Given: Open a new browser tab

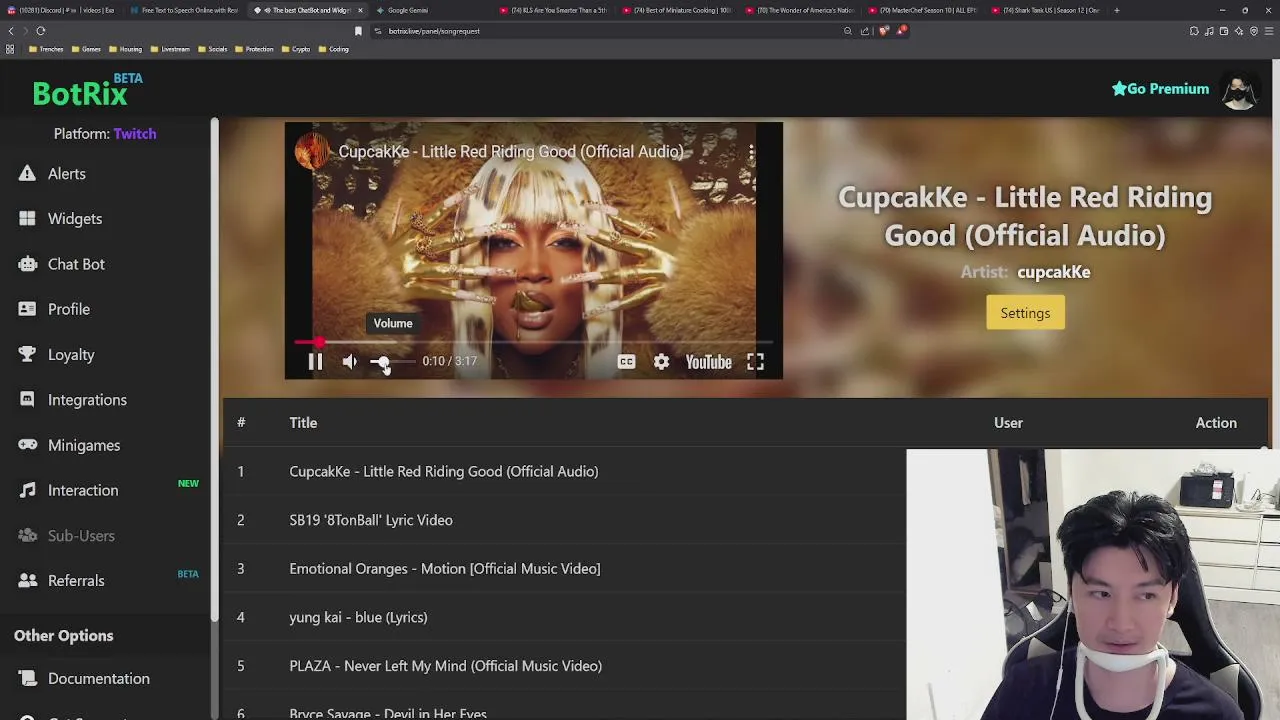Looking at the screenshot, I should (1116, 10).
